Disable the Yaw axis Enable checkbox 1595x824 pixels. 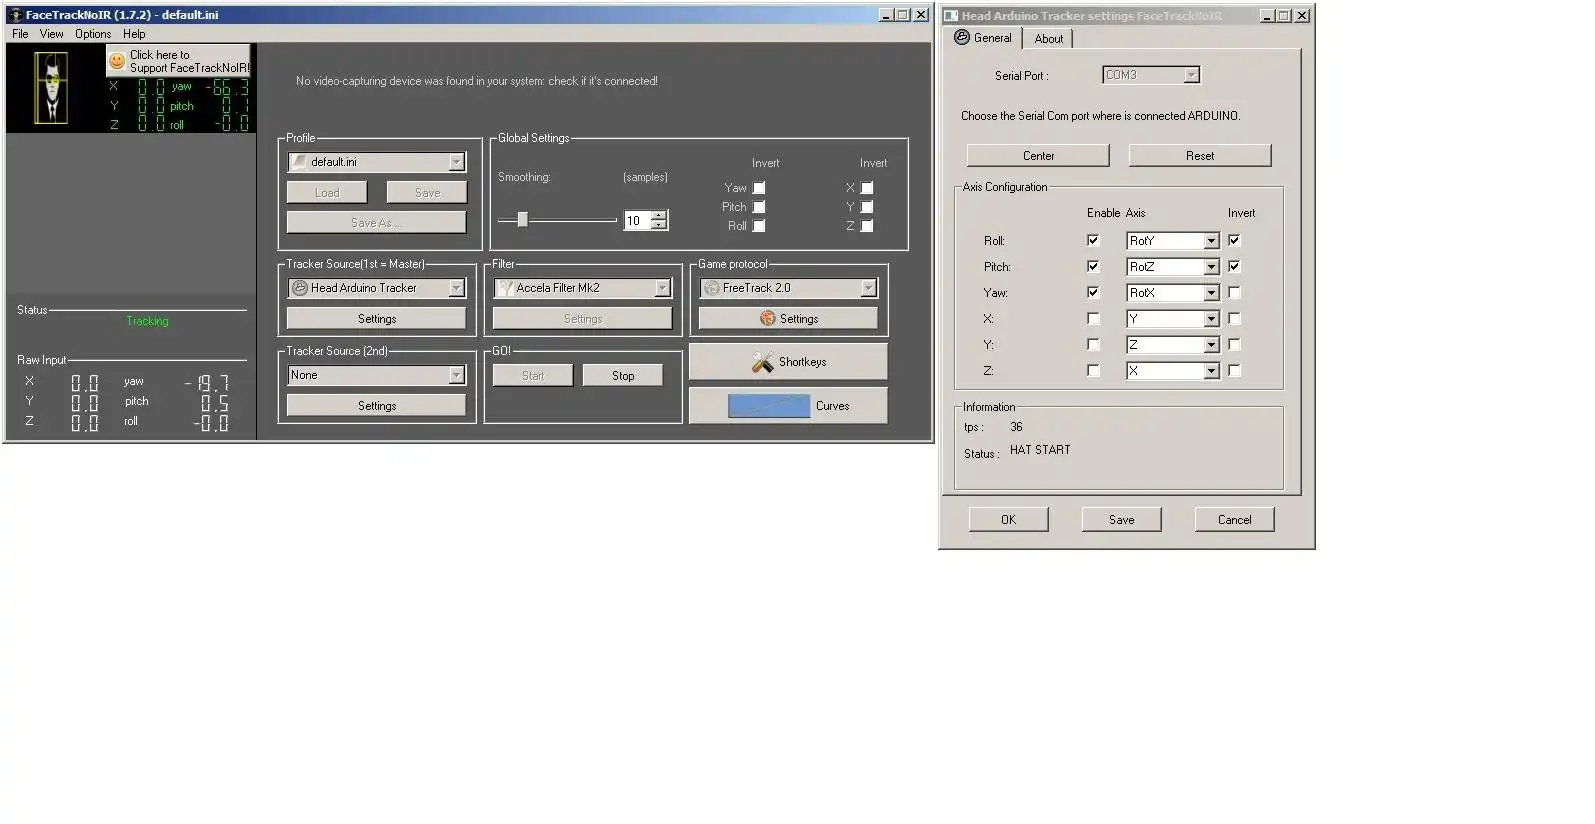[x=1093, y=292]
